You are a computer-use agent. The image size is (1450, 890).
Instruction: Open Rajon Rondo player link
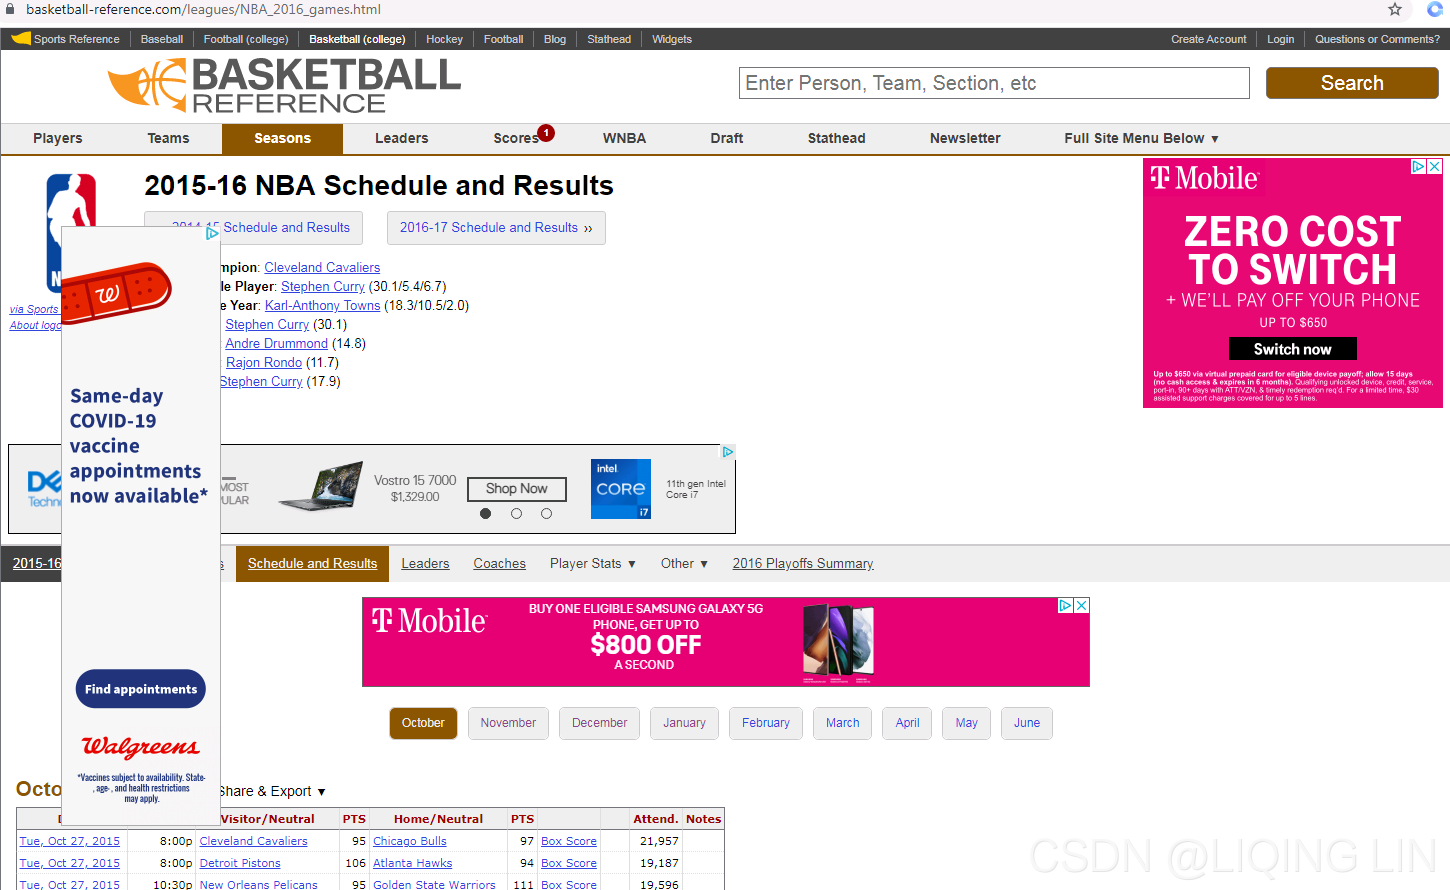pos(264,363)
